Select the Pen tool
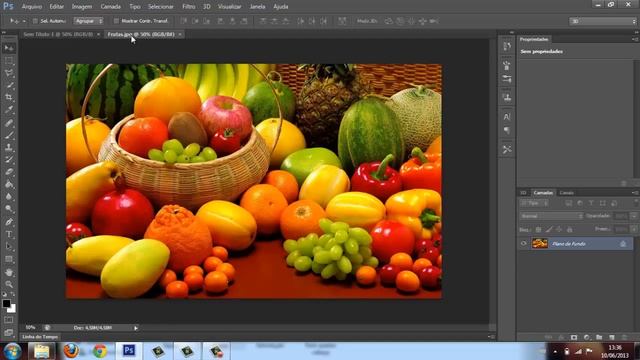This screenshot has height=360, width=640. click(x=9, y=222)
